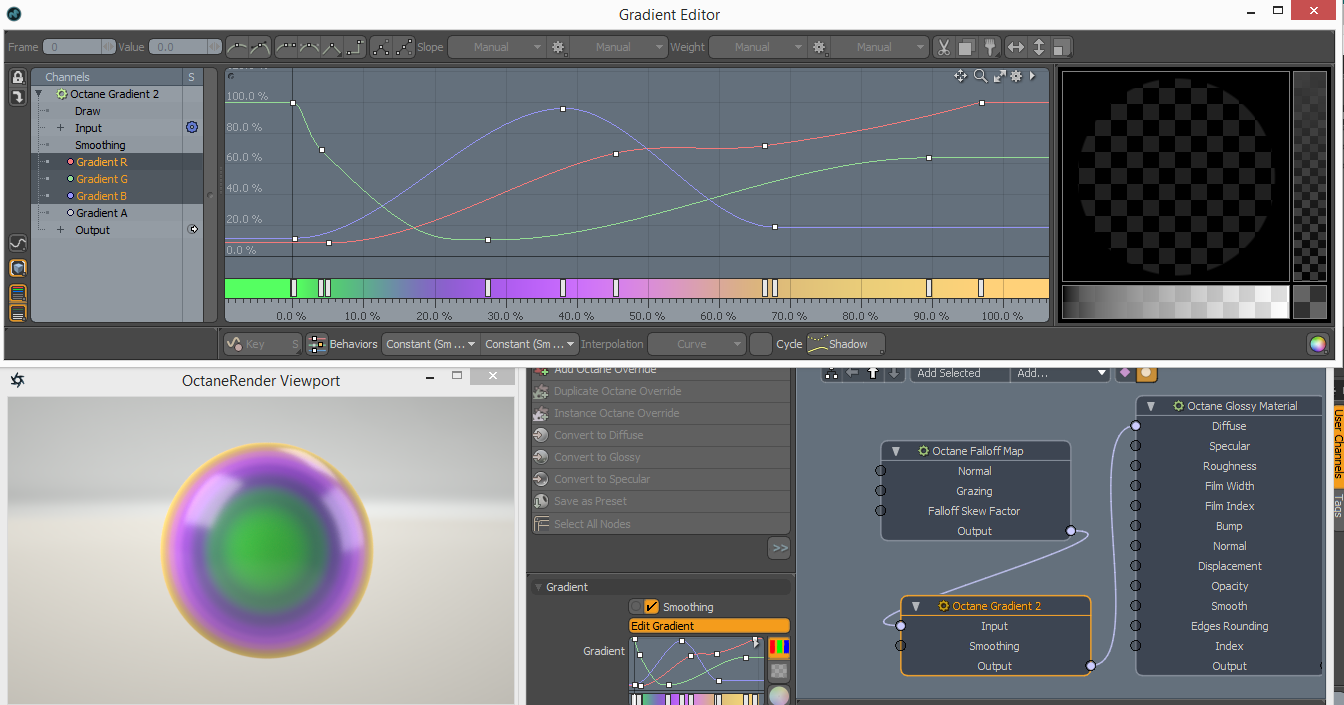1344x705 pixels.
Task: Click the Slope gear icon
Action: click(558, 47)
